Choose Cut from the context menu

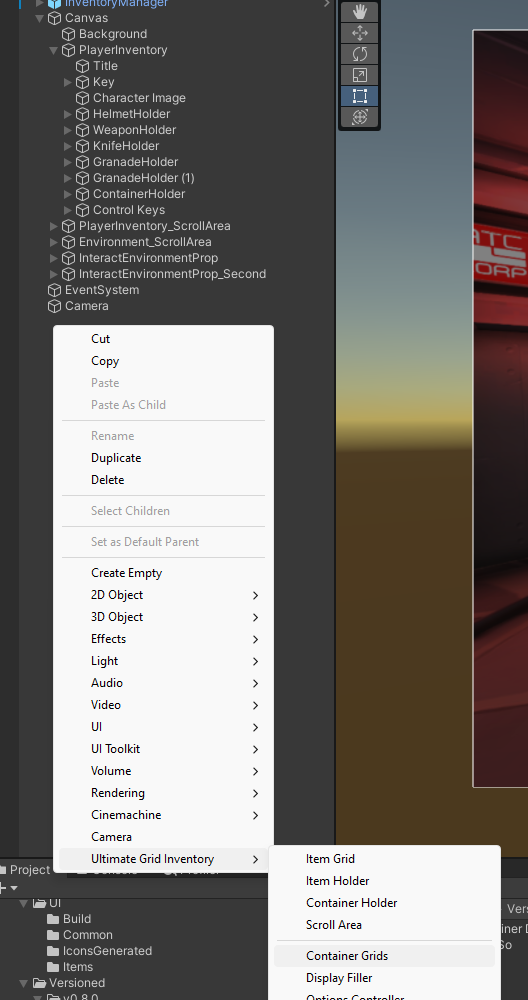point(163,339)
